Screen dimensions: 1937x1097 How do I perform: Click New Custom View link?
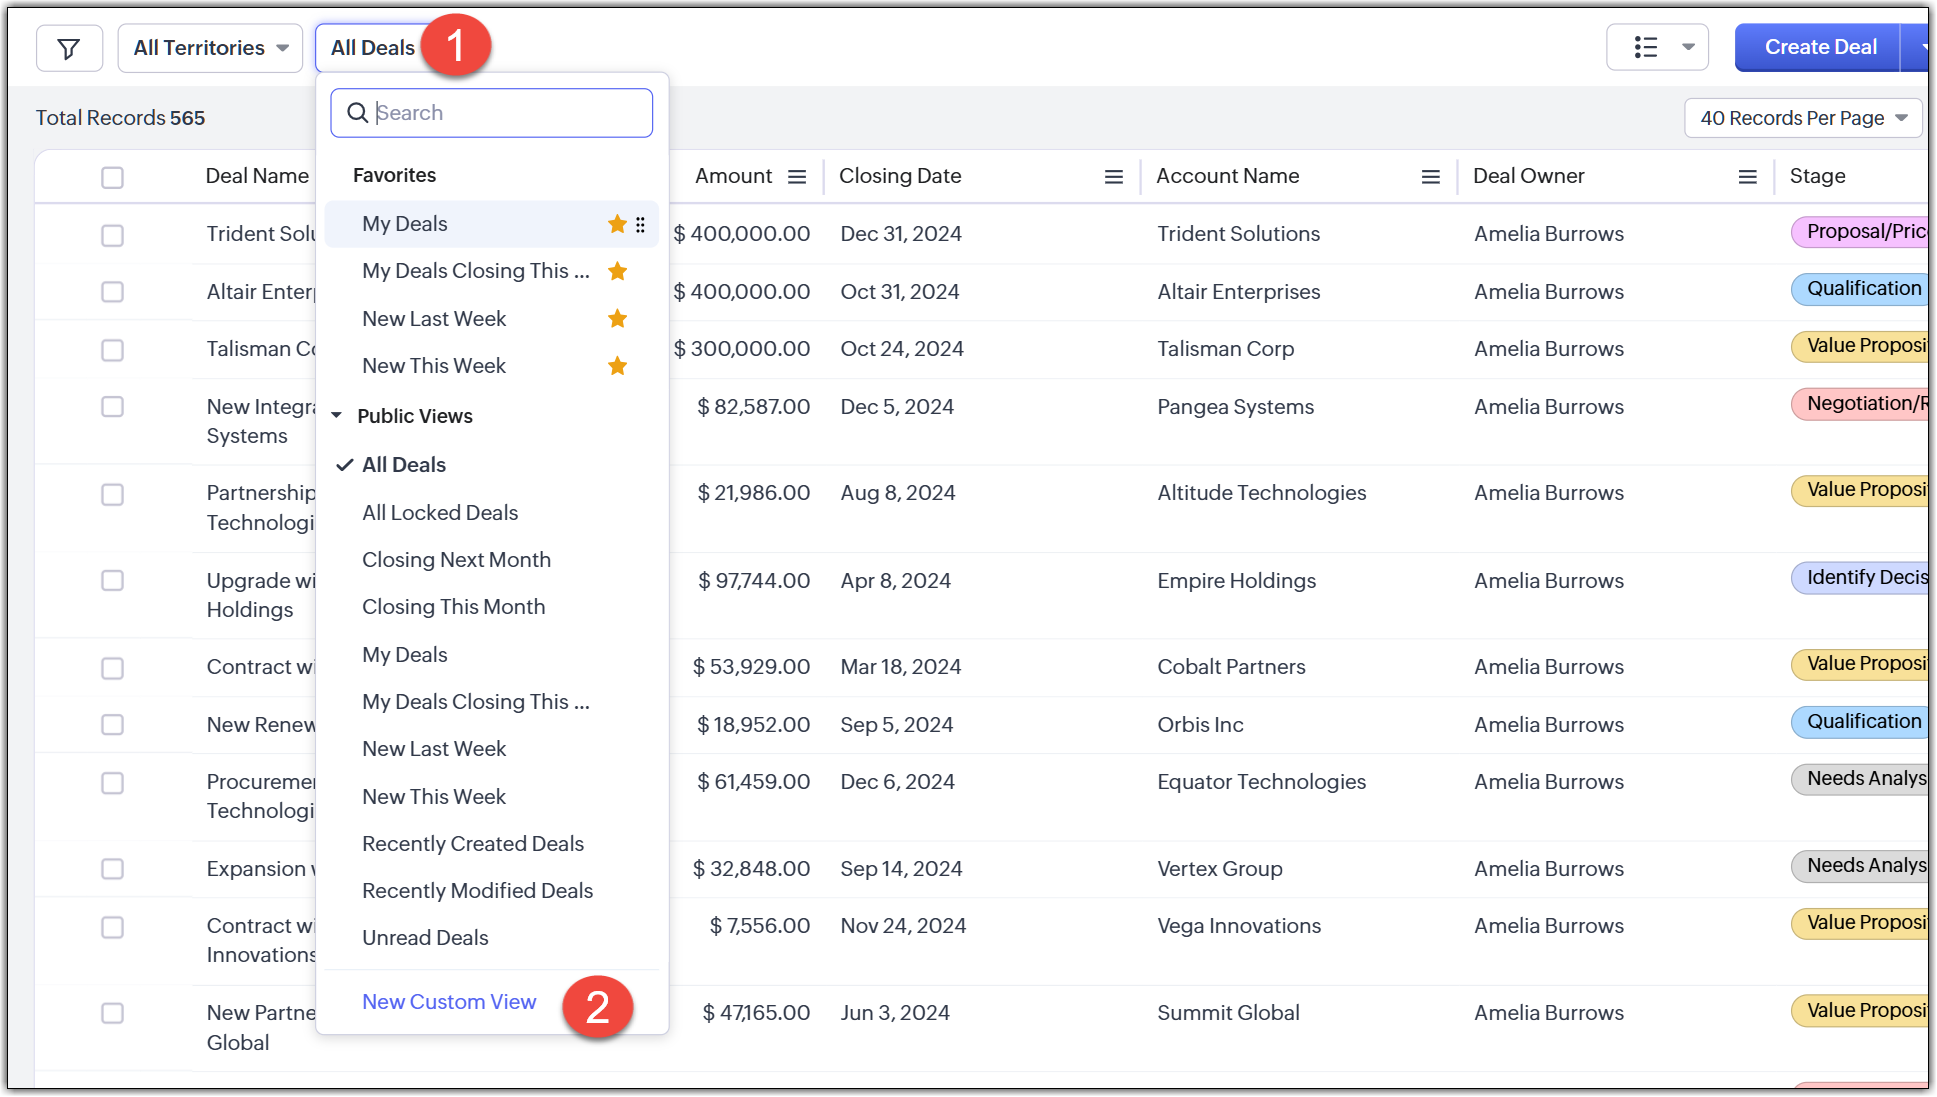coord(449,1002)
